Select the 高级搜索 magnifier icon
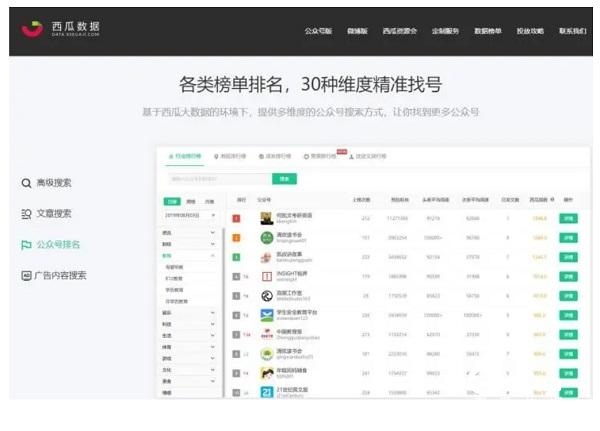This screenshot has width=600, height=431. point(26,183)
